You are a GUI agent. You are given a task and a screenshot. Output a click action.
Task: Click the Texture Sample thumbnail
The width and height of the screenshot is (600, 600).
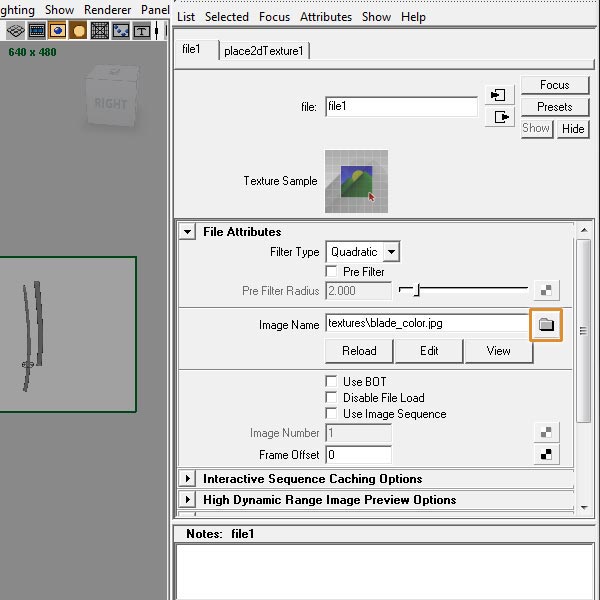(x=356, y=181)
